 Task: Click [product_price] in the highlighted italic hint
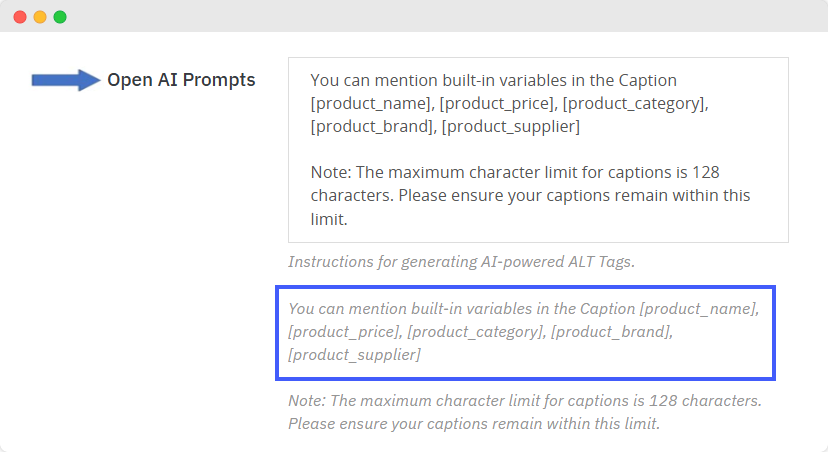pyautogui.click(x=344, y=332)
